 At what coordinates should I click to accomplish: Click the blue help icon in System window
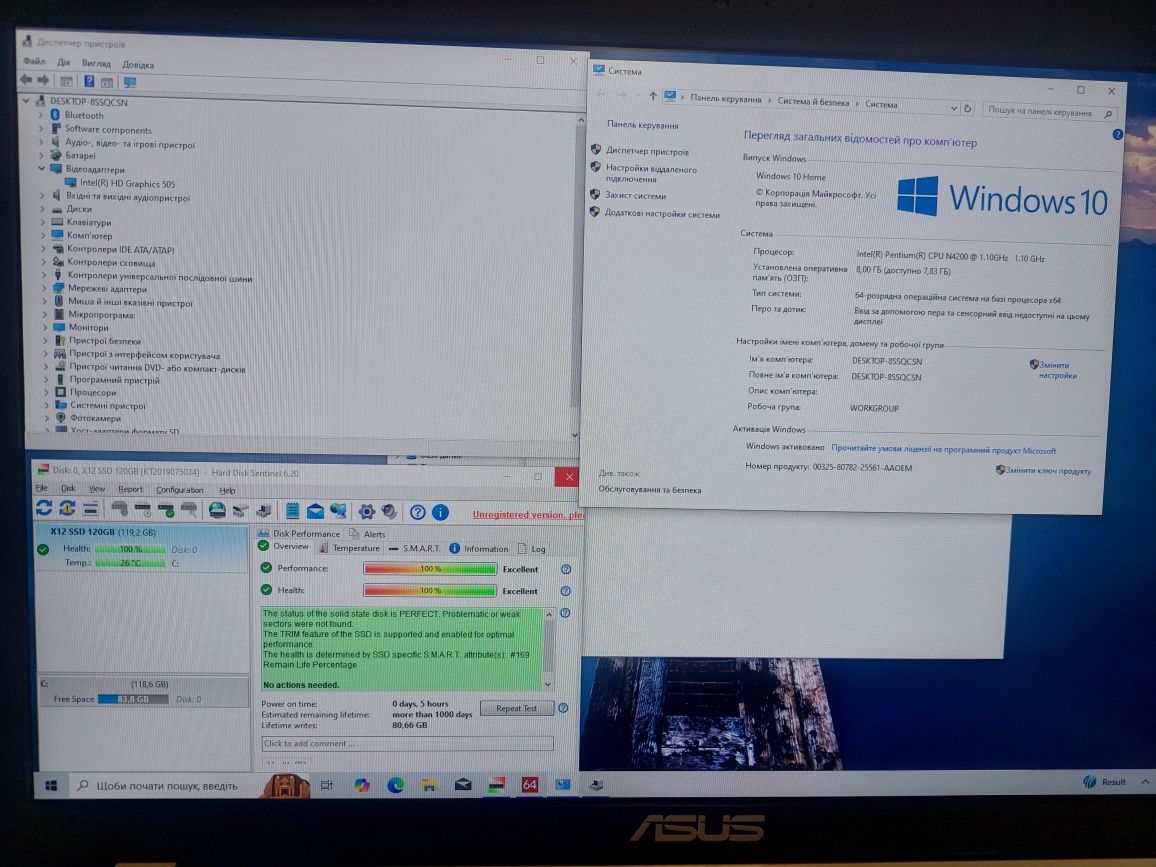[1117, 134]
